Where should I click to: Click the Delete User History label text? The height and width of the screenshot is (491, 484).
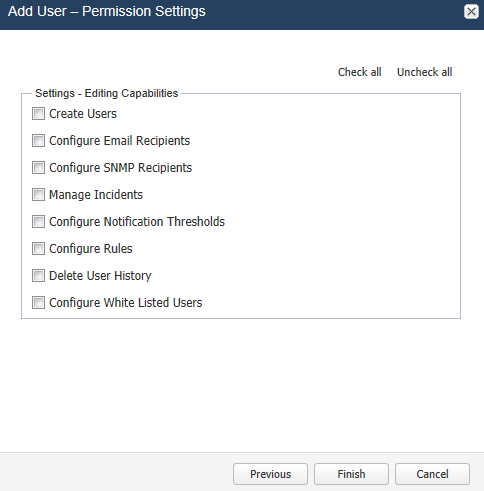tap(100, 276)
